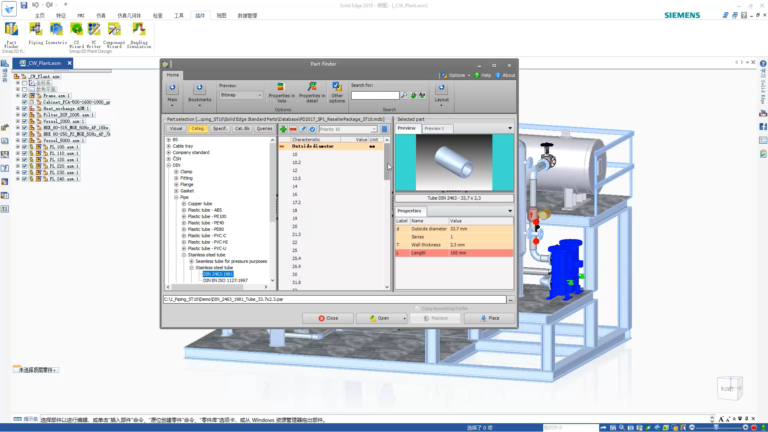
Task: Uncheck the Vessel_5000.asm:1 checkbox
Action: point(24,140)
